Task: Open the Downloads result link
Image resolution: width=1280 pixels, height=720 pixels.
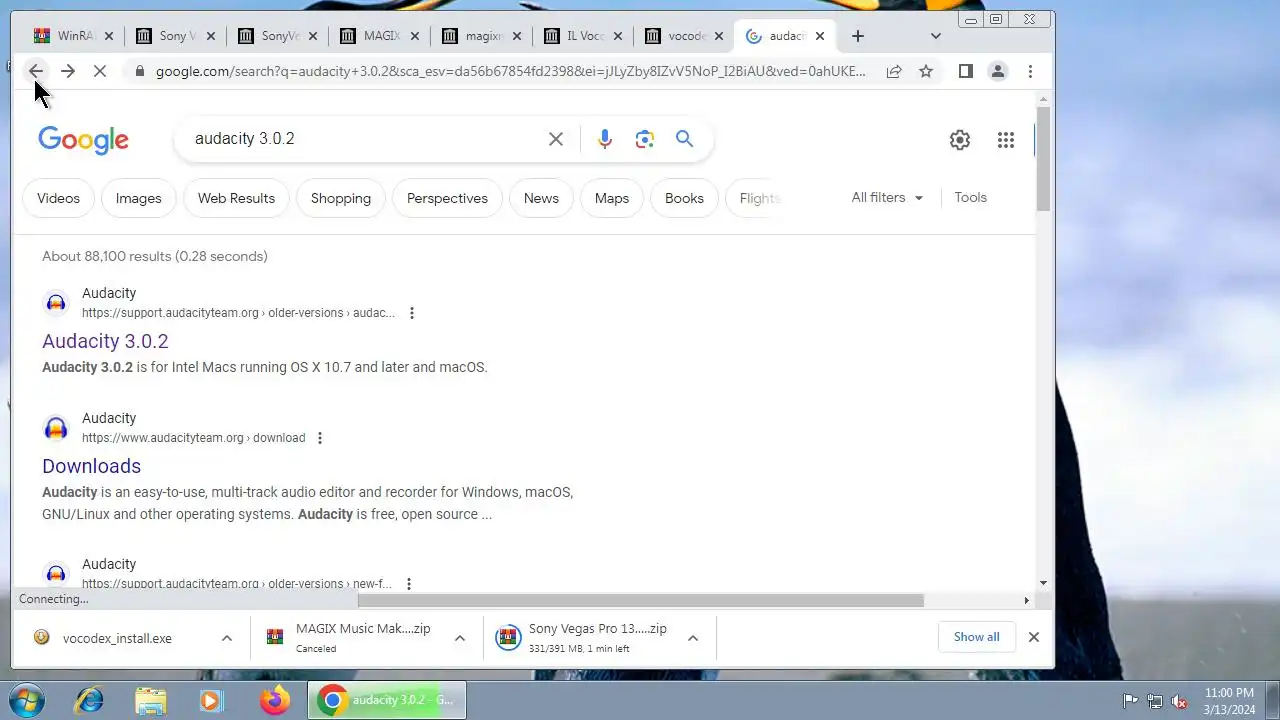Action: pos(91,466)
